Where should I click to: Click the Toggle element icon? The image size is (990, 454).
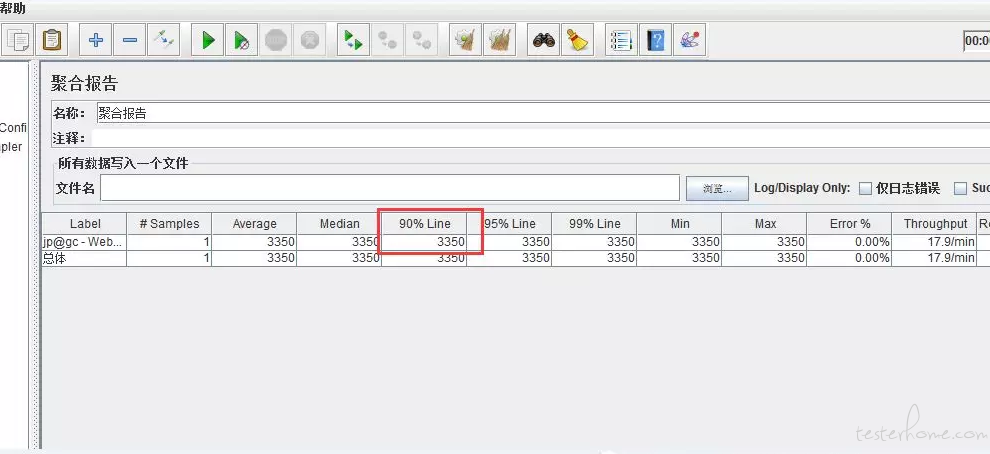(164, 40)
